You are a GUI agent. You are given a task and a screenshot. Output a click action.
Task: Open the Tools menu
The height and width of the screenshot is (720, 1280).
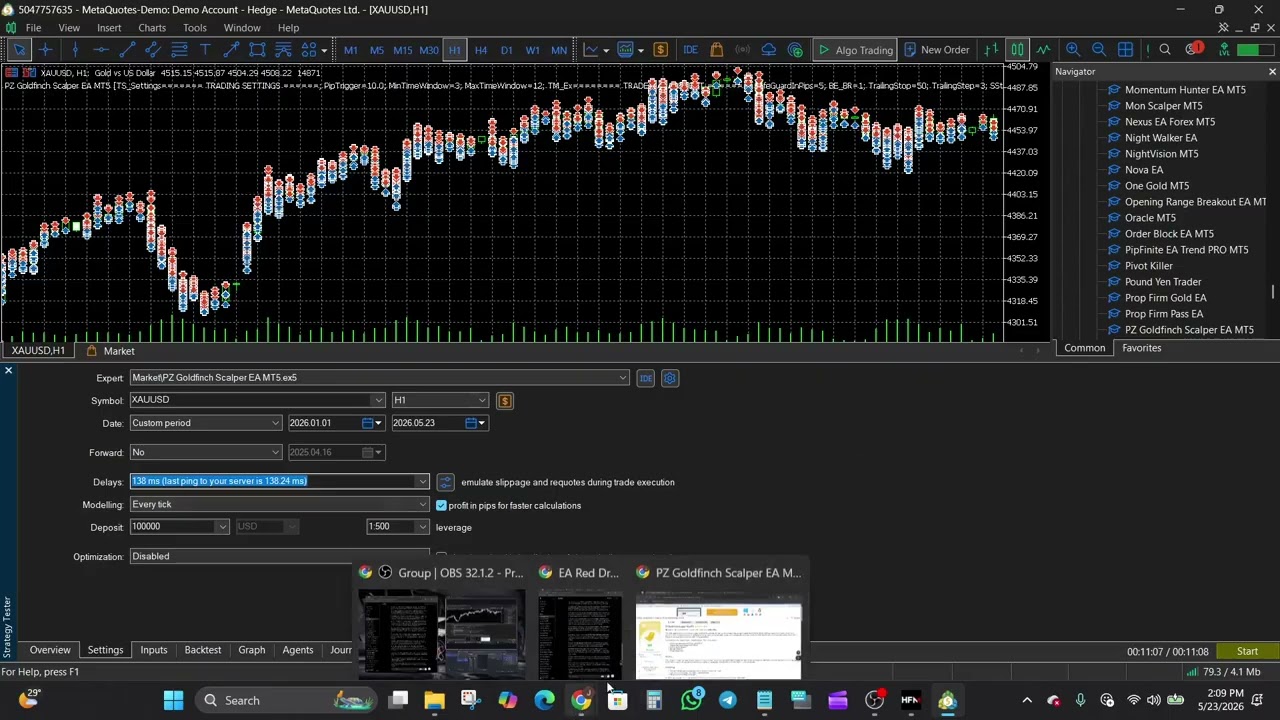(195, 28)
